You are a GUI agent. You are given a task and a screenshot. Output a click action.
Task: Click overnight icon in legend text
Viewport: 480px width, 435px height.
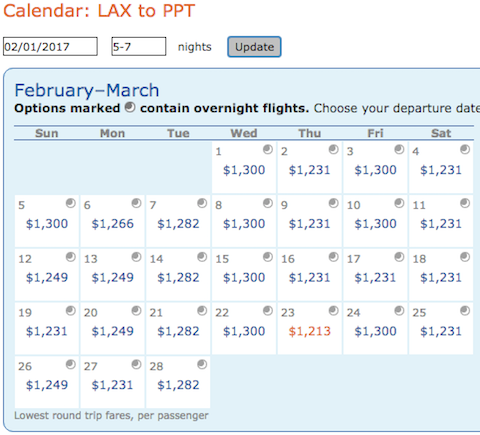(130, 107)
